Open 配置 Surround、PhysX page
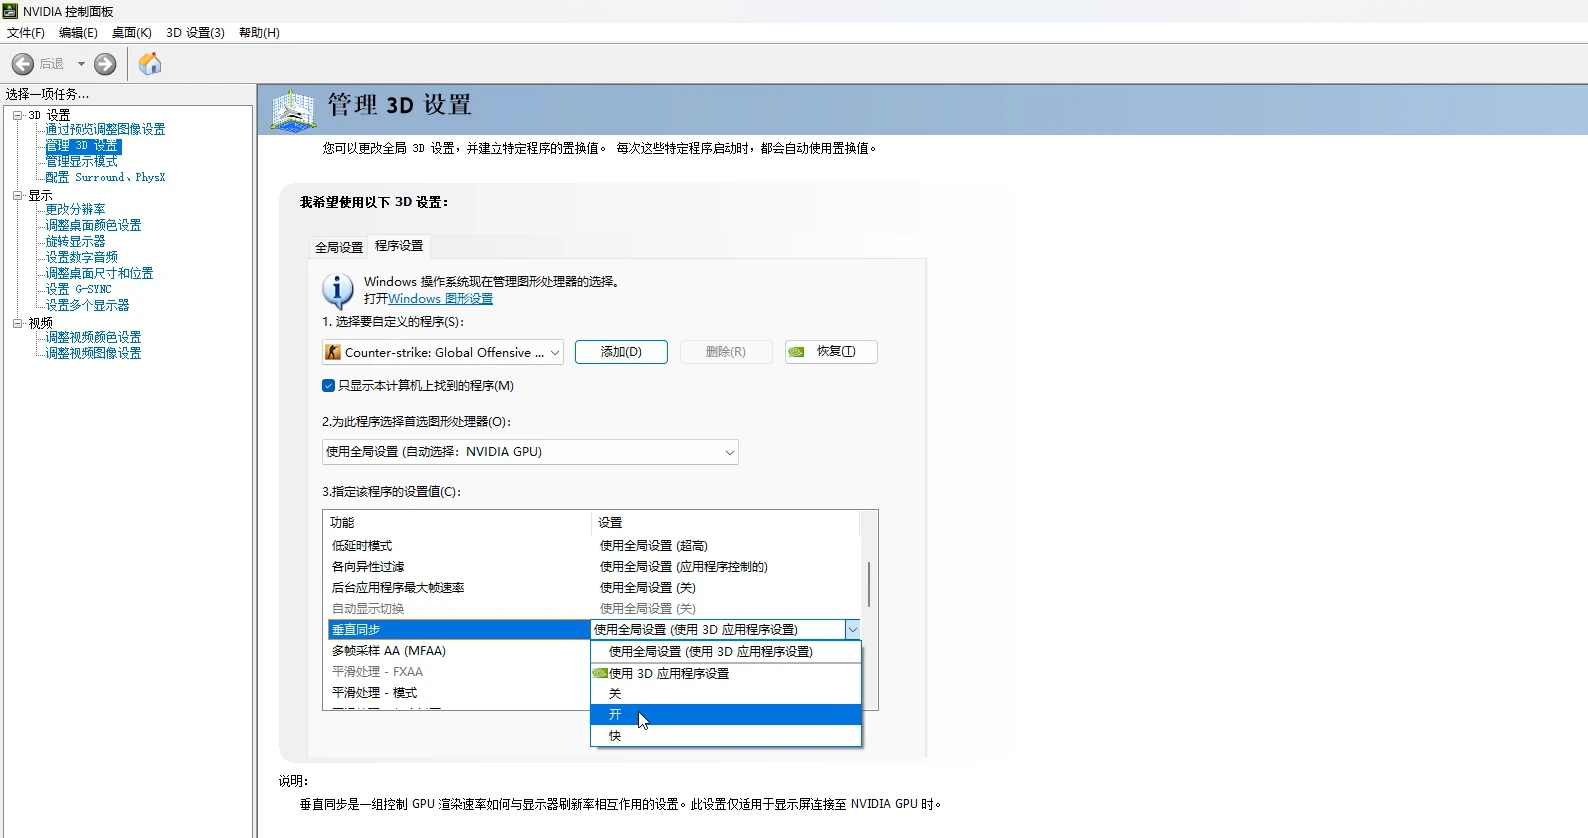Image resolution: width=1588 pixels, height=838 pixels. click(x=105, y=177)
